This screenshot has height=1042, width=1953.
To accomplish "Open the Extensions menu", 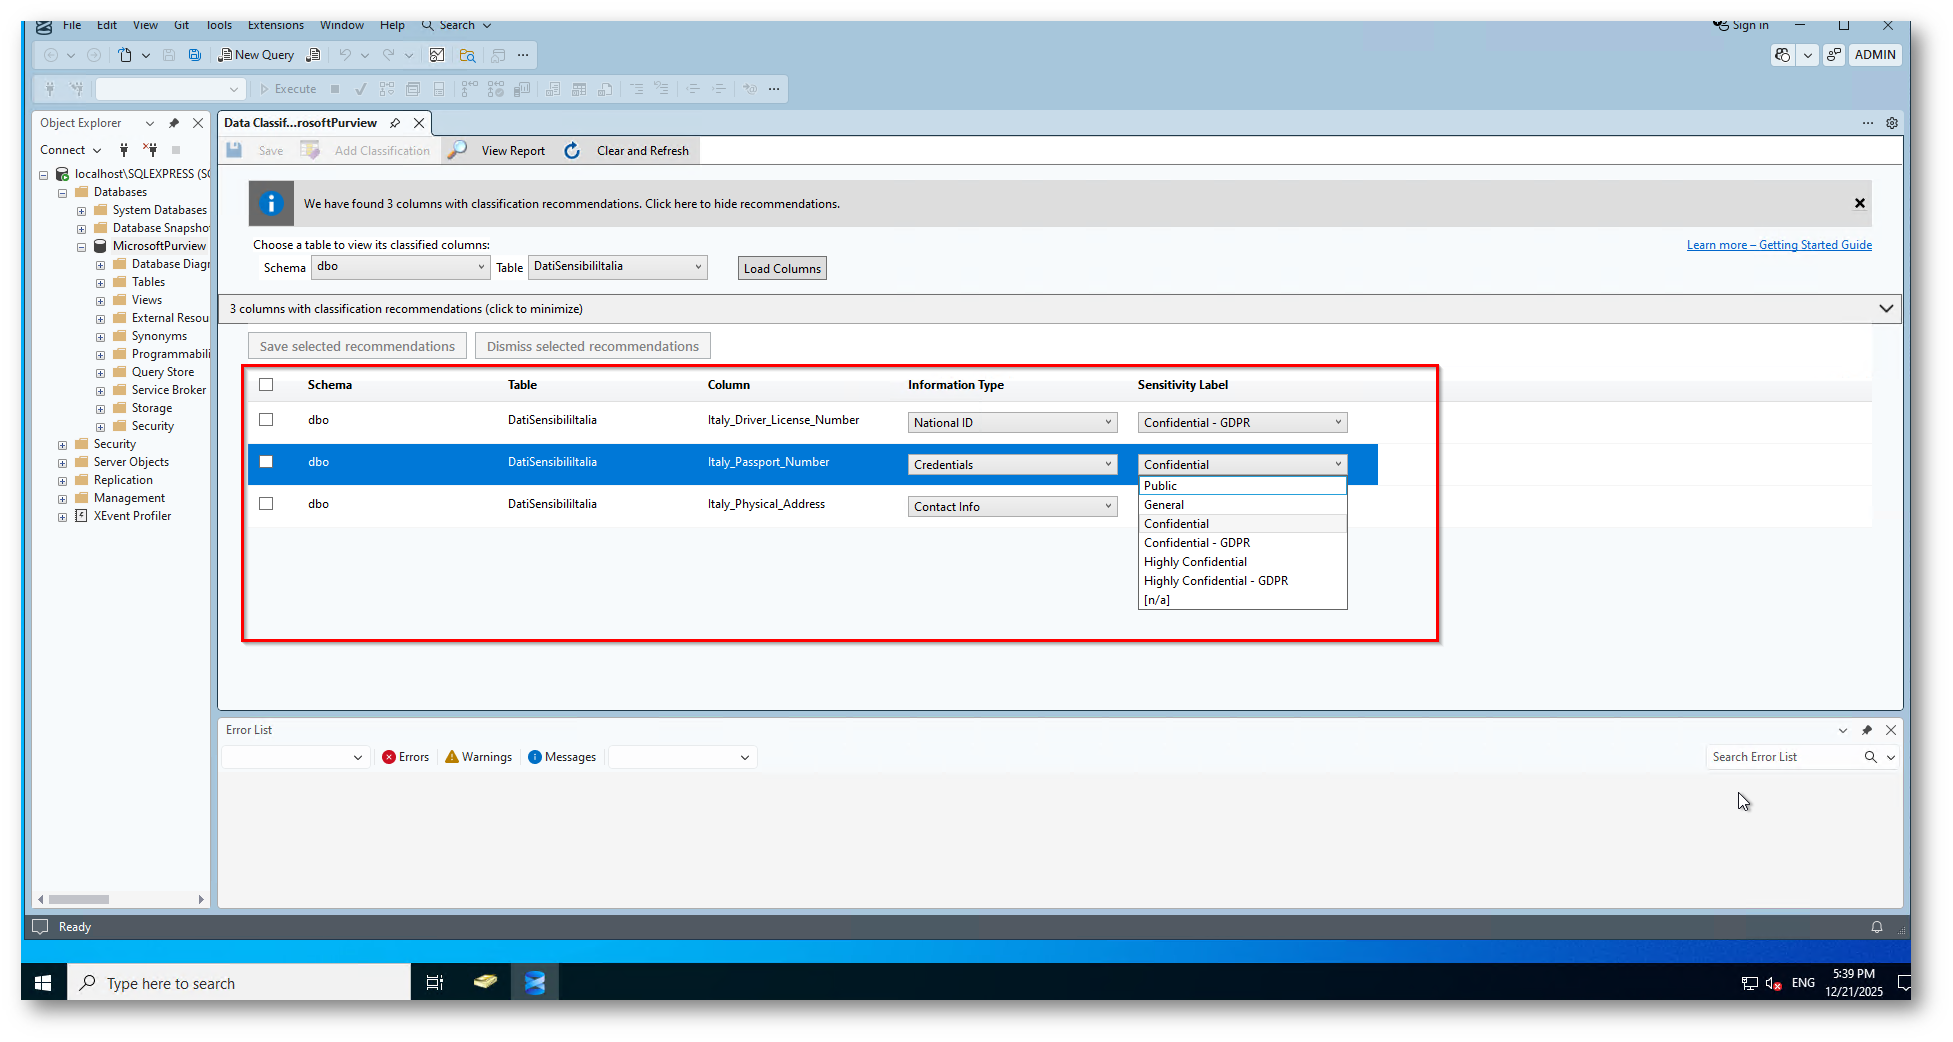I will pyautogui.click(x=275, y=25).
